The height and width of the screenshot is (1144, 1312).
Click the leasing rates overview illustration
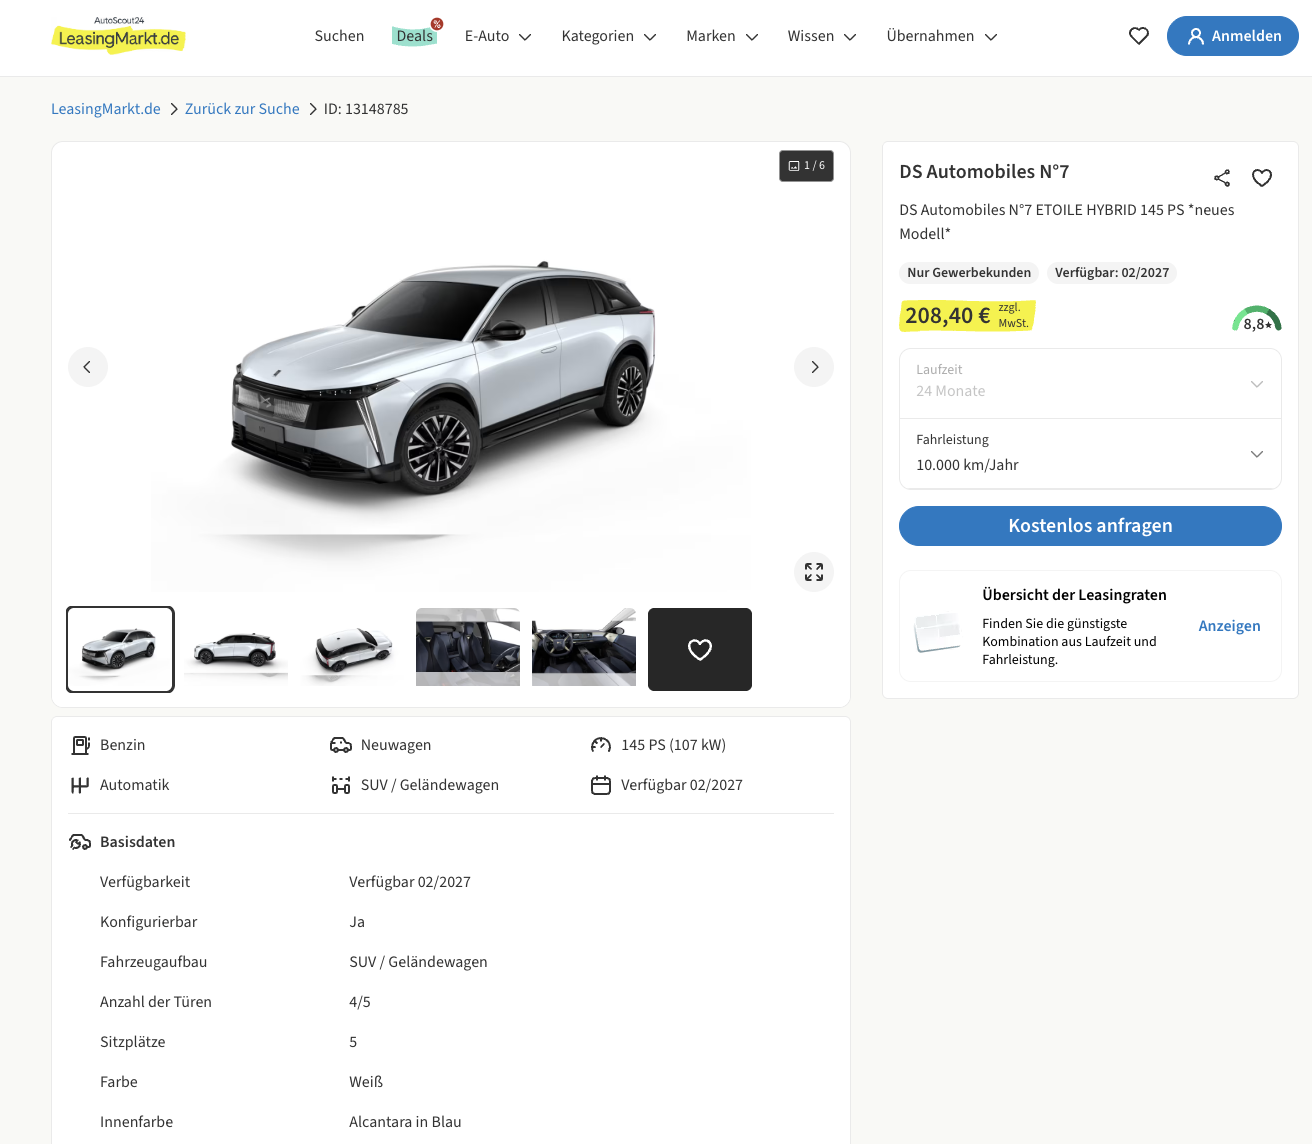point(937,632)
